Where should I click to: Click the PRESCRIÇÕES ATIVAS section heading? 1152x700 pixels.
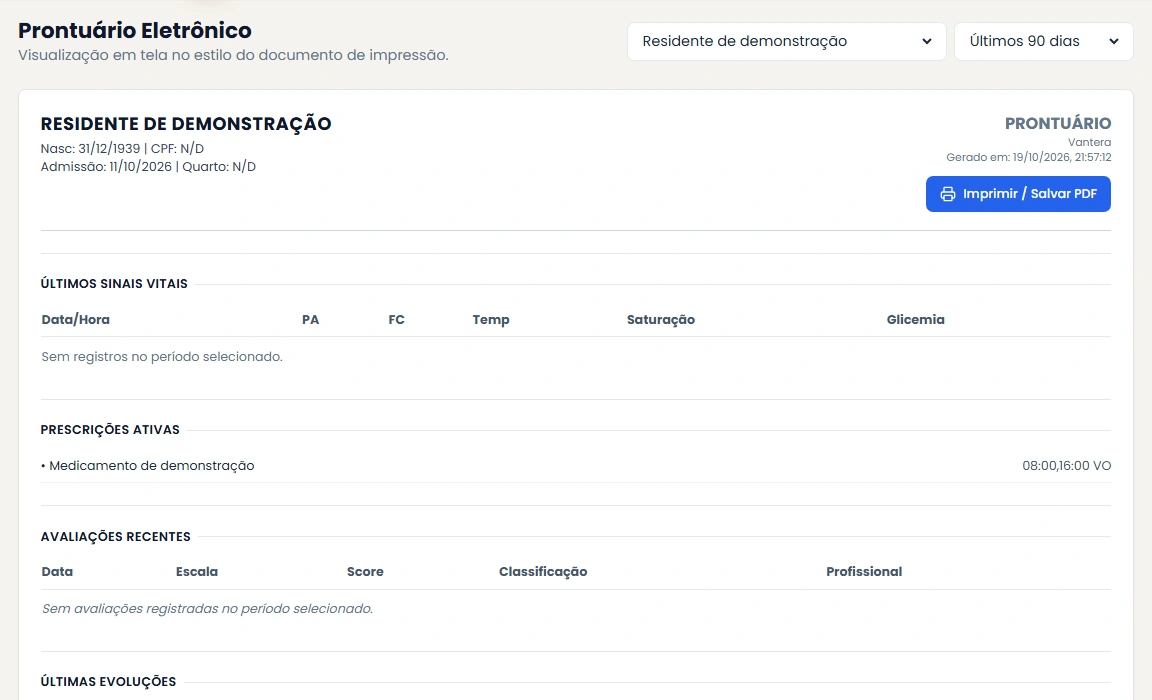[109, 430]
